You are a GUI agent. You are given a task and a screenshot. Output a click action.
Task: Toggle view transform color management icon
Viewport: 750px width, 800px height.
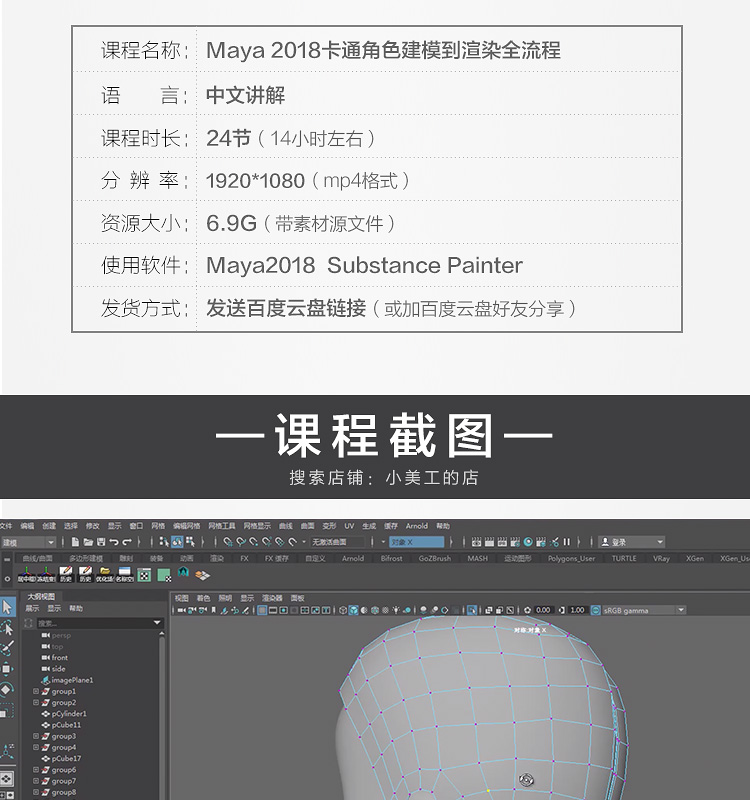(595, 610)
